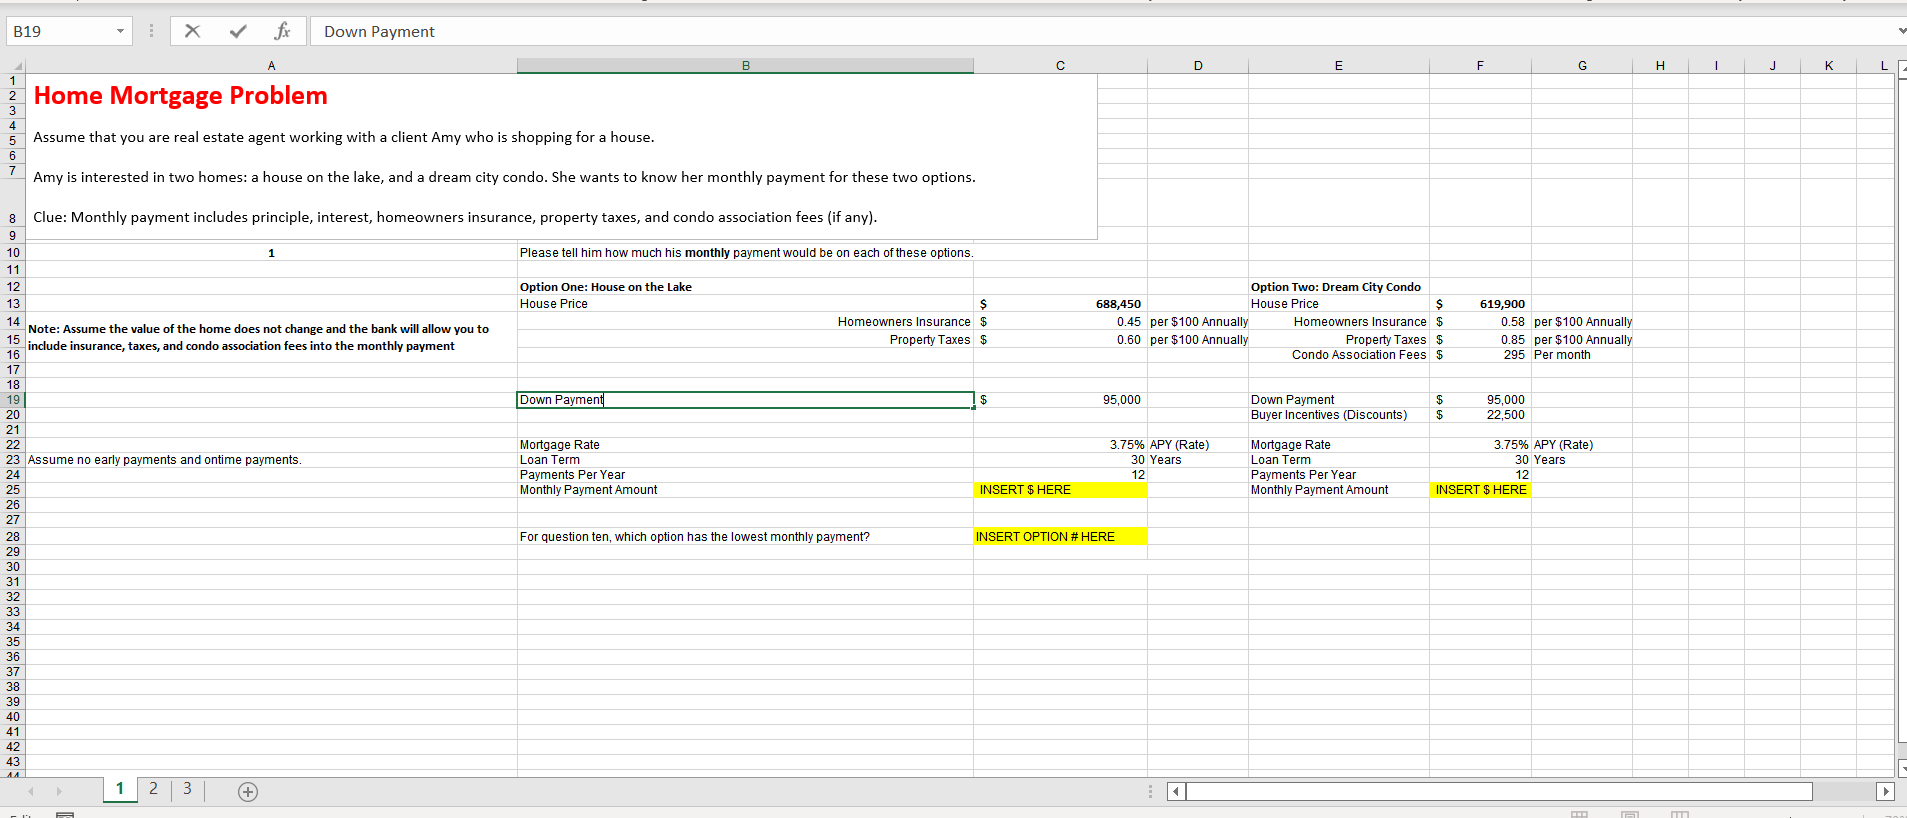The image size is (1907, 818).
Task: Select column B header
Action: point(745,66)
